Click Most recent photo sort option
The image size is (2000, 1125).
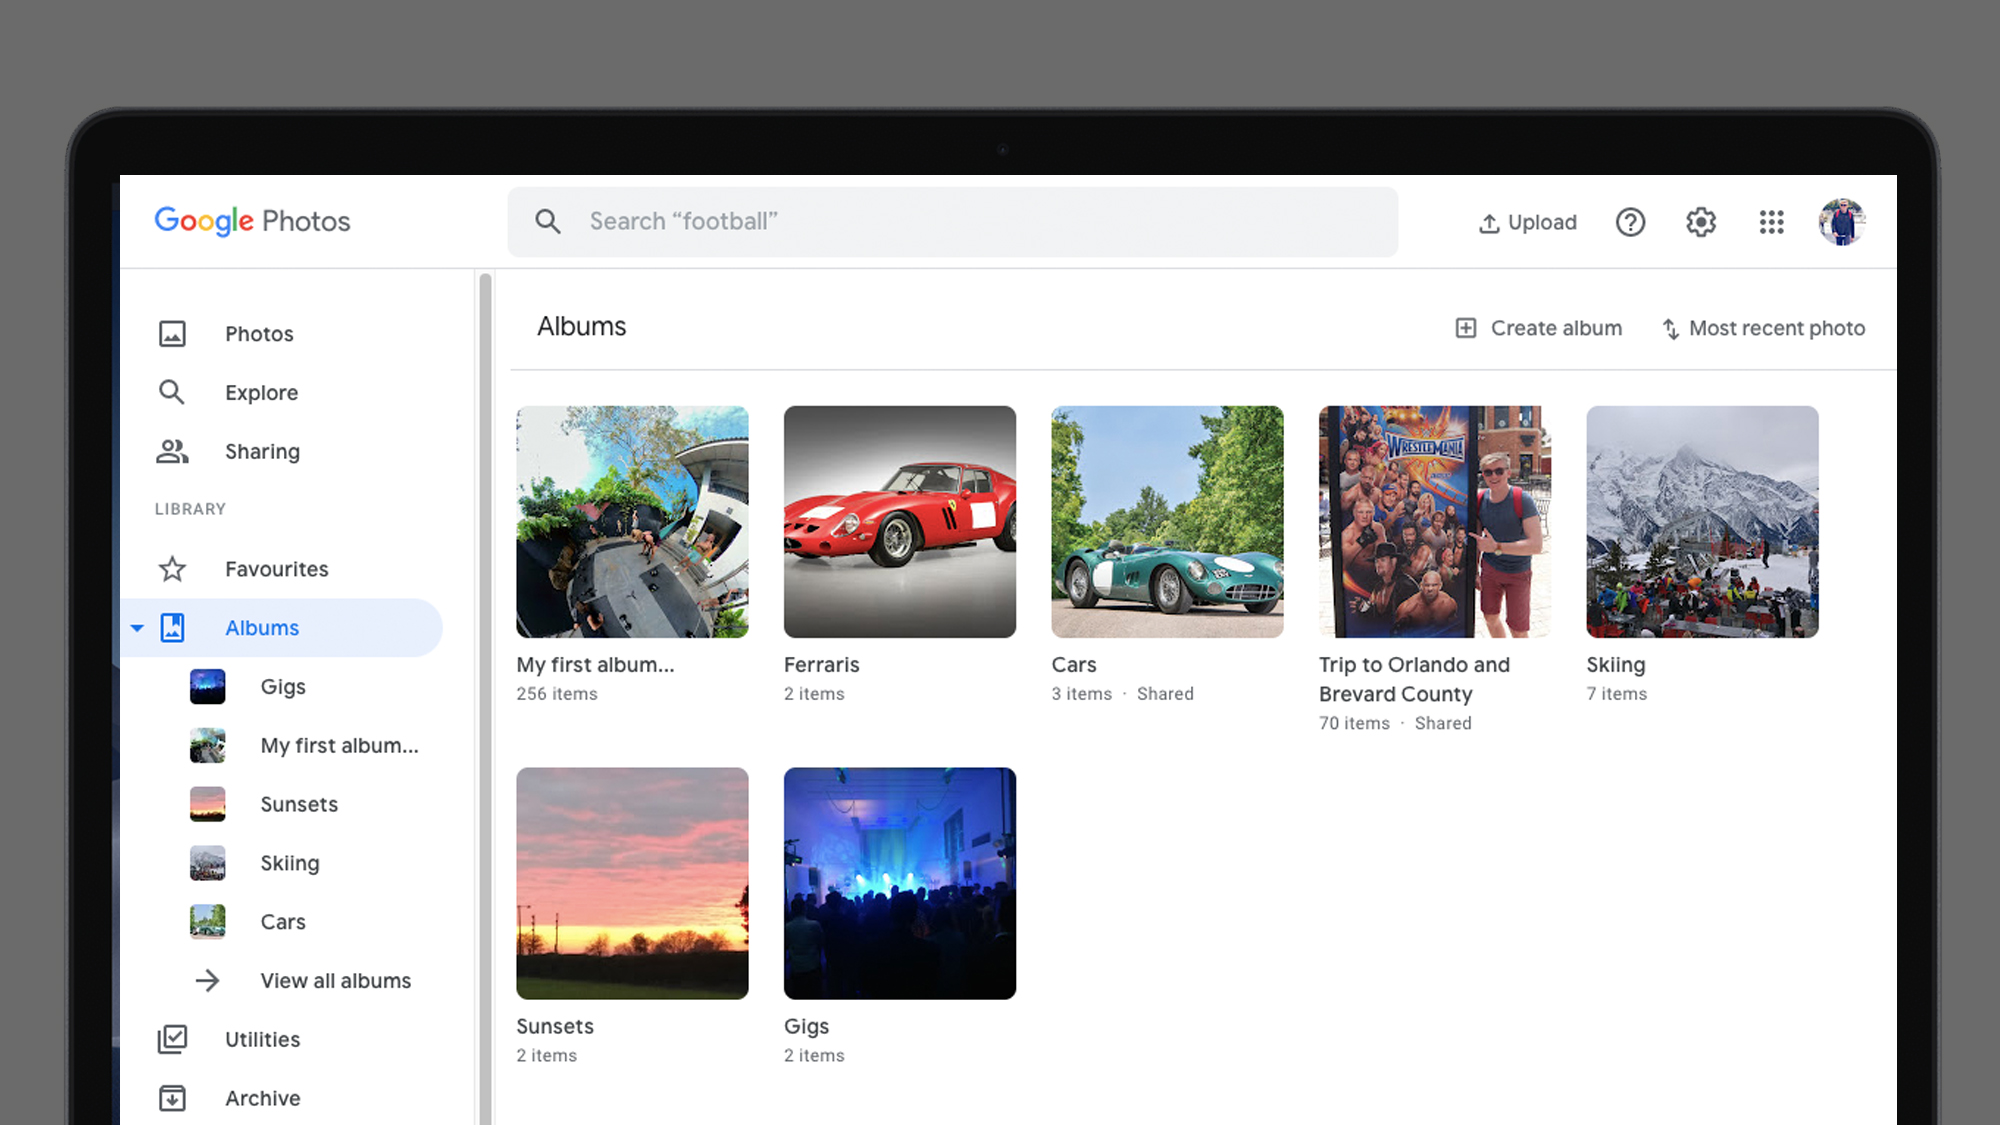click(1762, 327)
